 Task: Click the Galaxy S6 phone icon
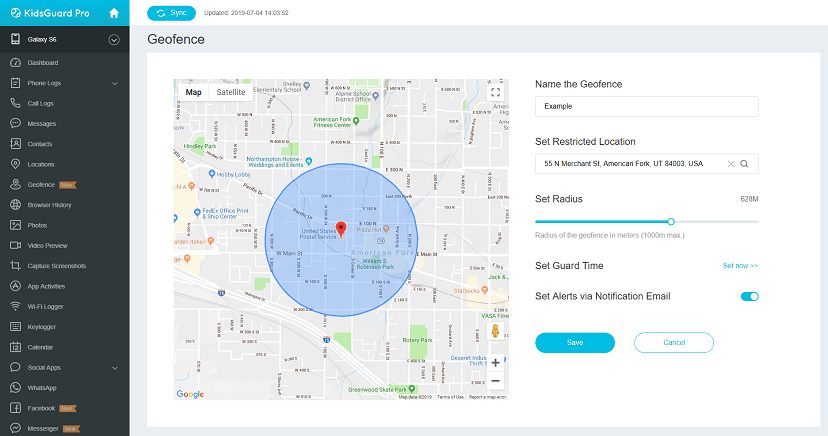(15, 39)
